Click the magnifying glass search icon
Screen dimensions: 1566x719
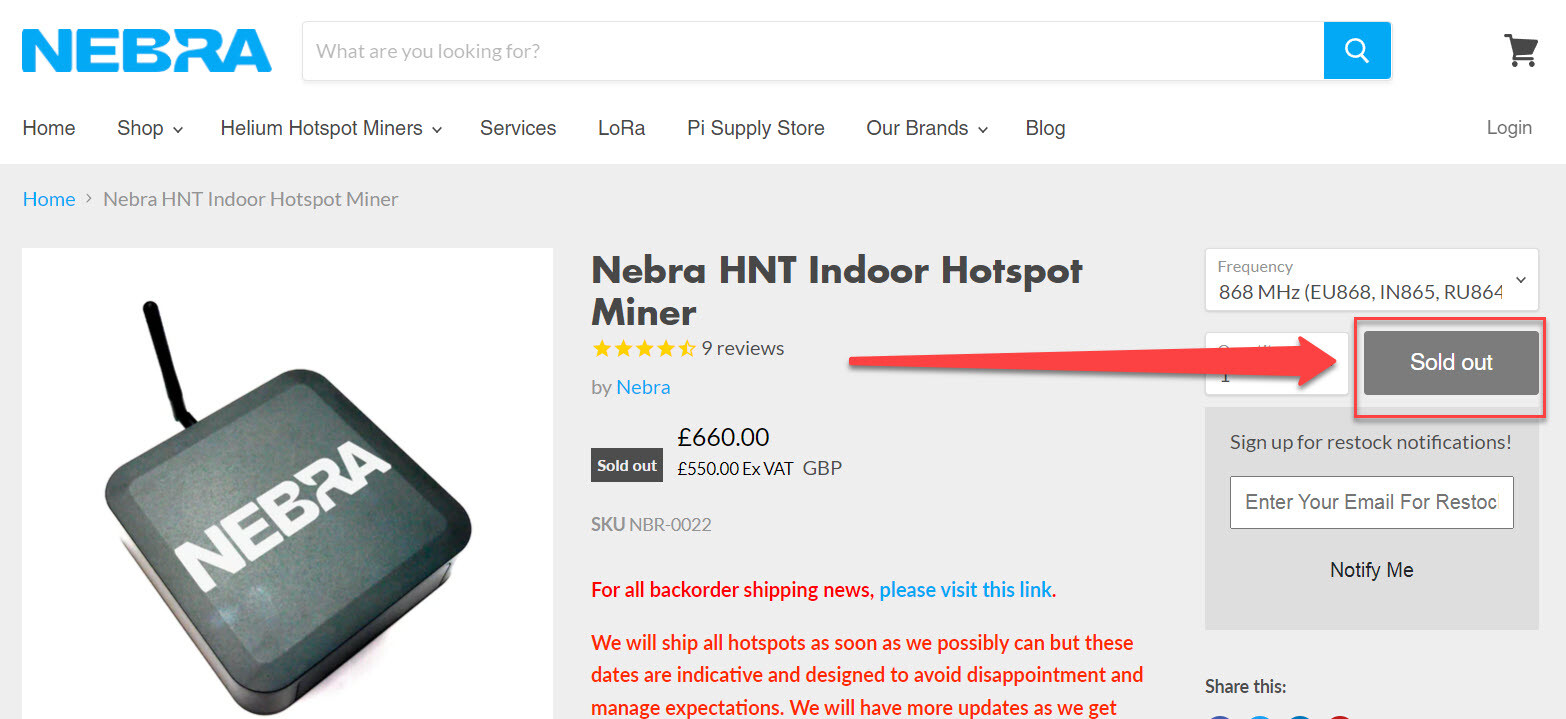pyautogui.click(x=1356, y=50)
